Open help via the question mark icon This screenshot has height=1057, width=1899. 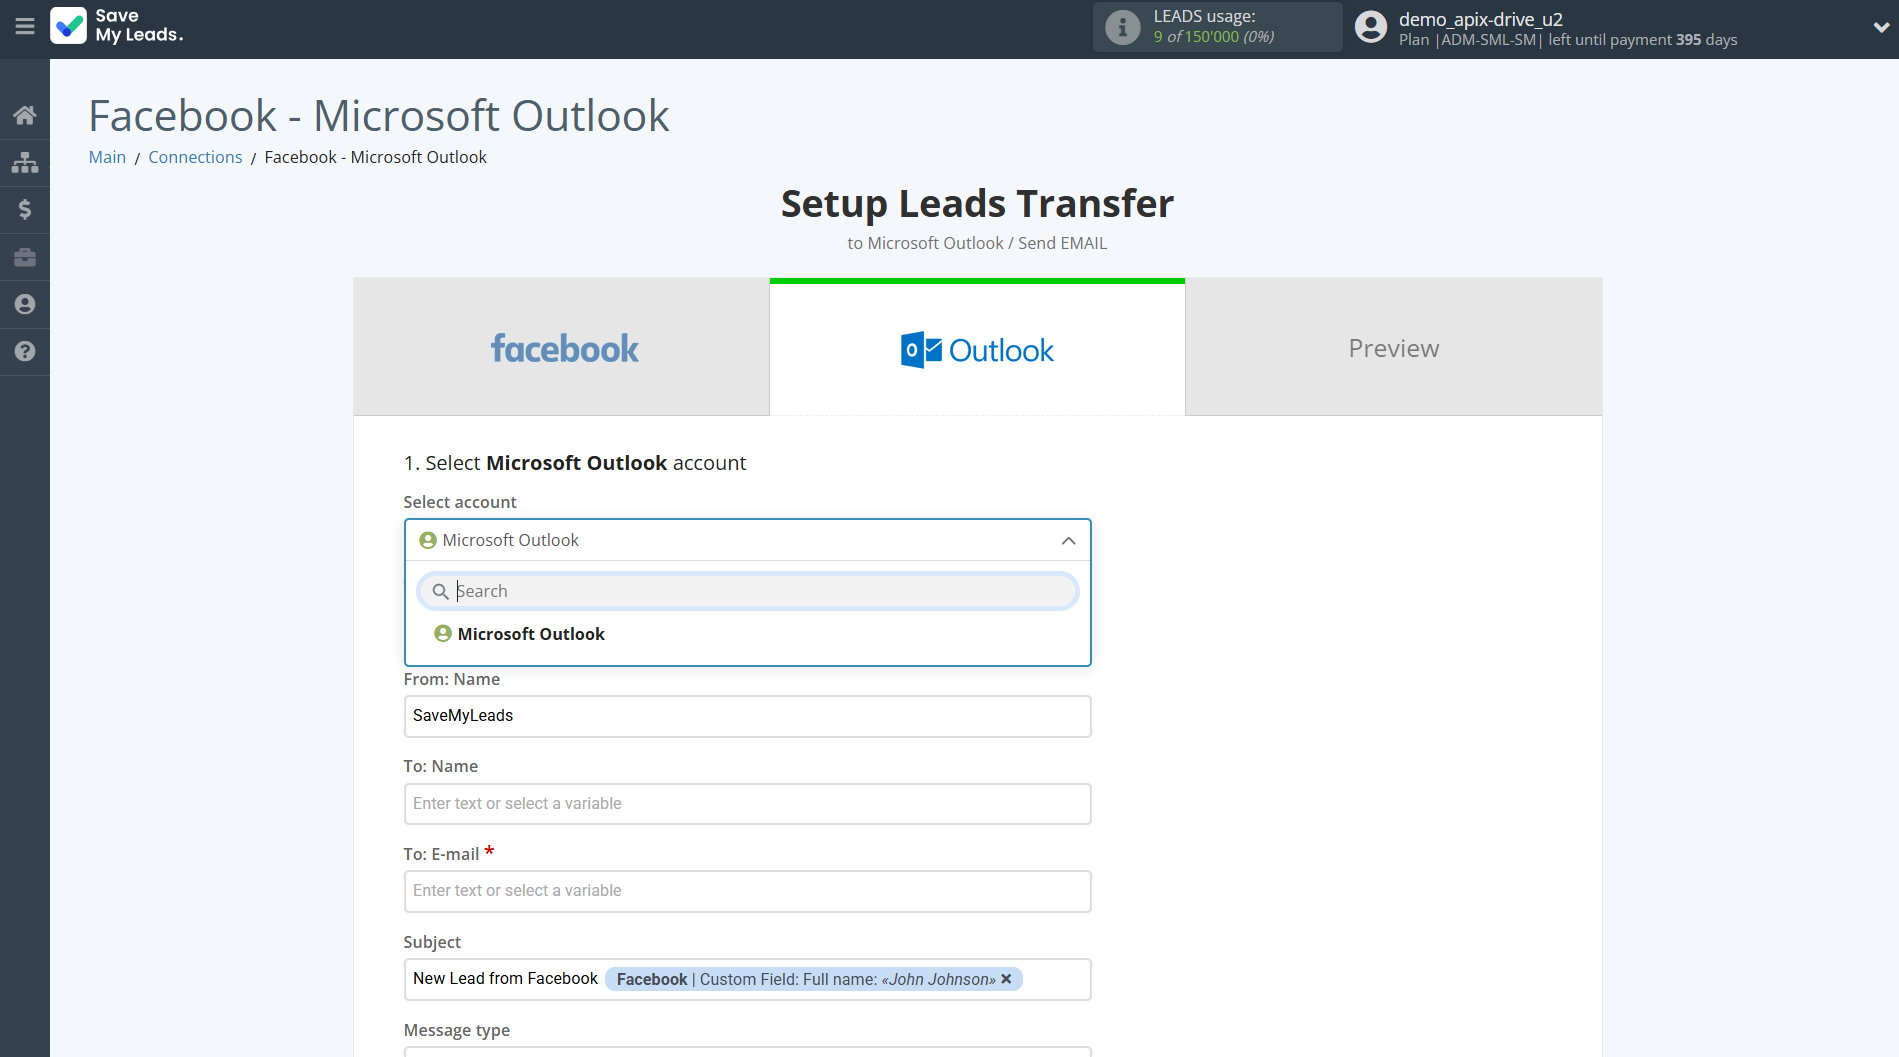[24, 352]
